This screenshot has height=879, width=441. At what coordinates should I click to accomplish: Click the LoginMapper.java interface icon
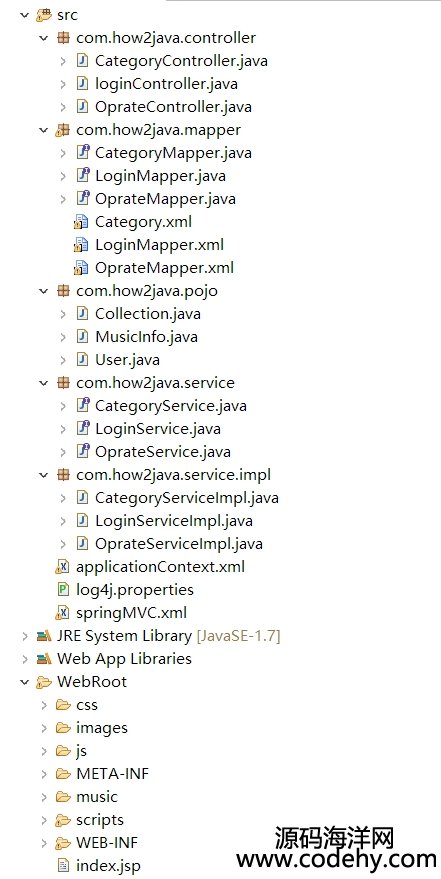(x=82, y=176)
